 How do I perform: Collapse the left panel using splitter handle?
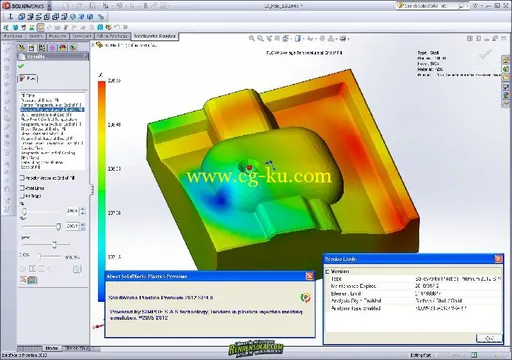pos(91,190)
